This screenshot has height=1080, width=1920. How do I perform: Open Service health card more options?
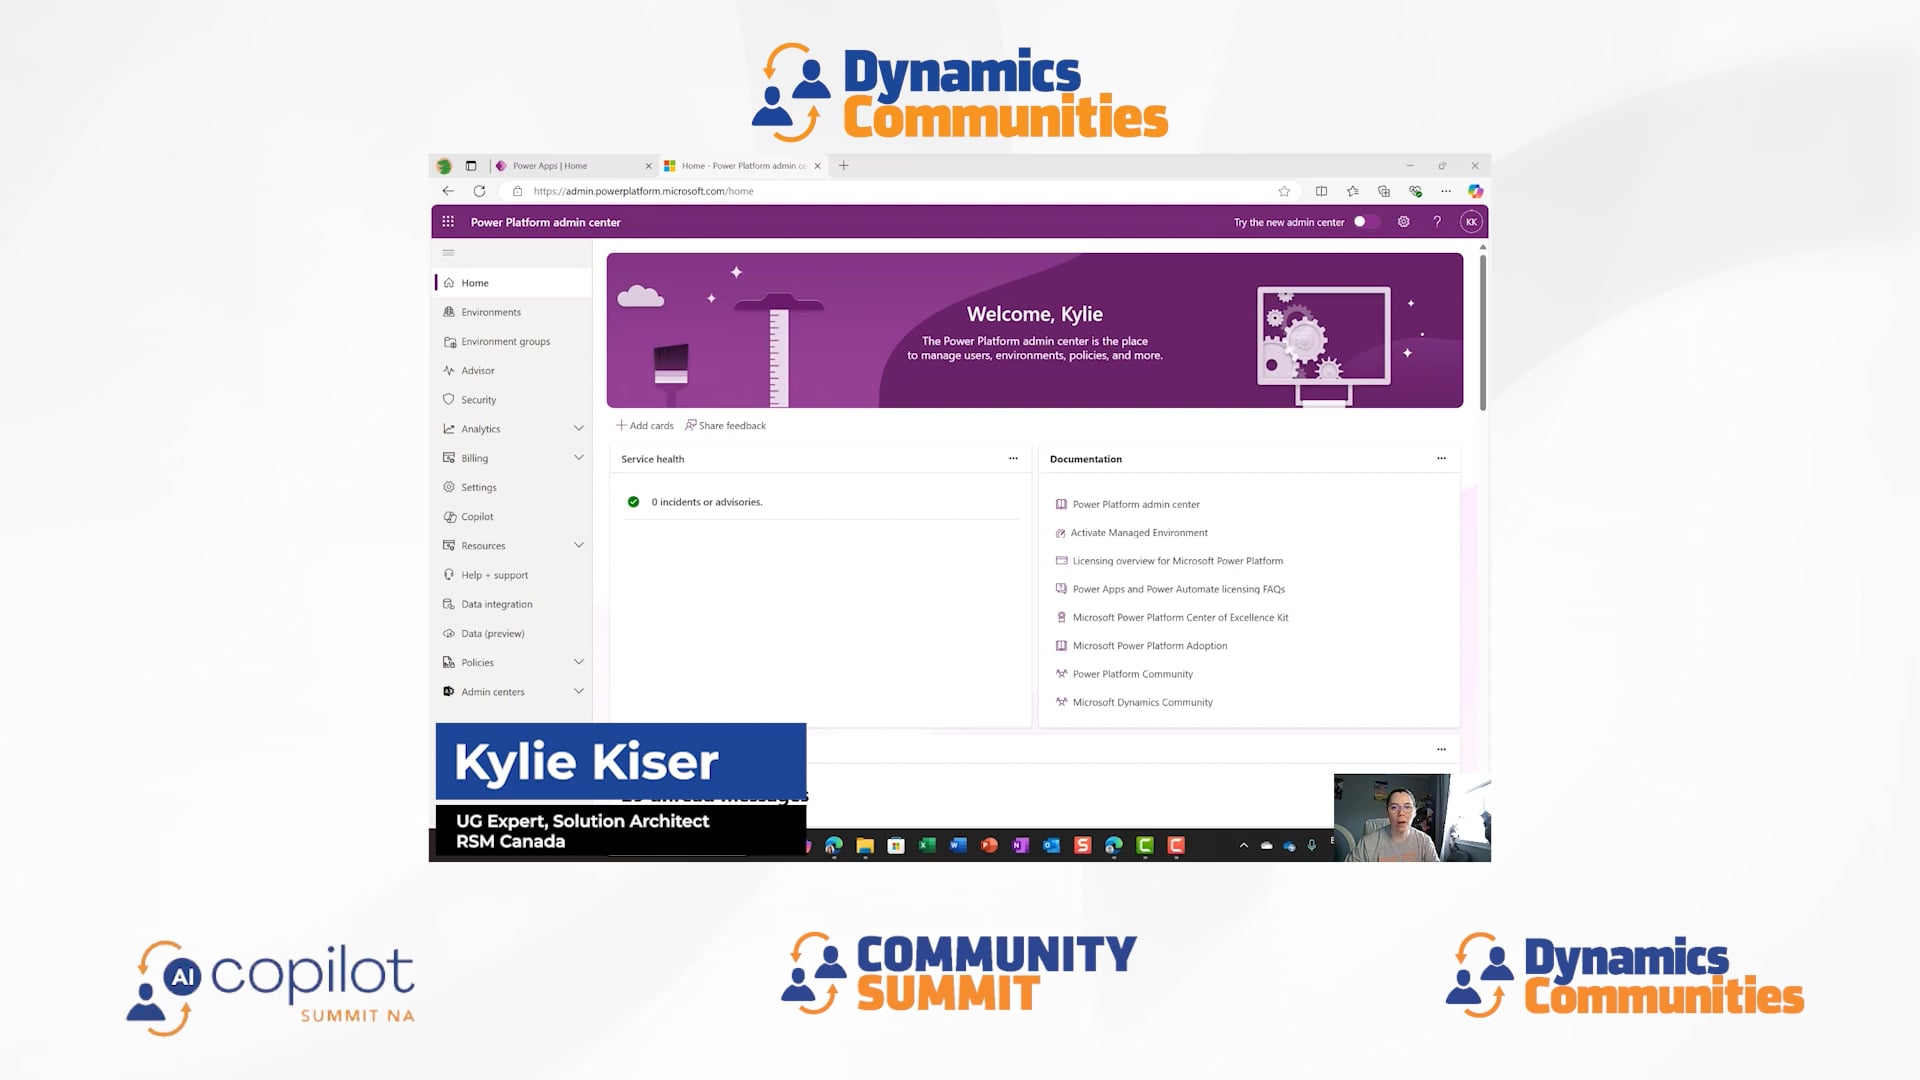coord(1013,458)
